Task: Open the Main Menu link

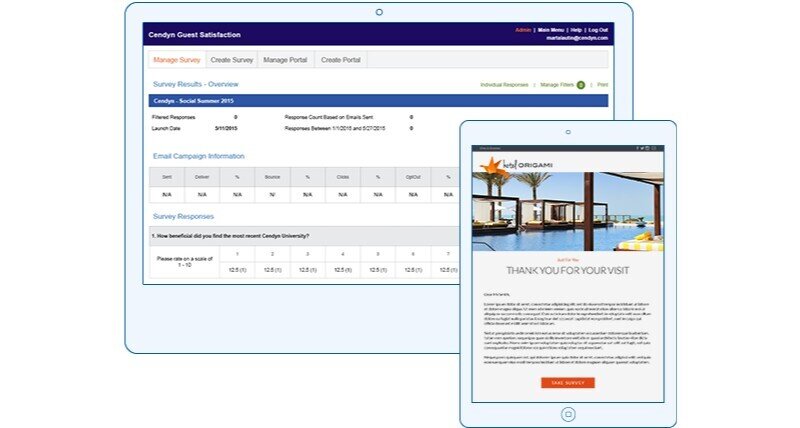Action: point(551,30)
